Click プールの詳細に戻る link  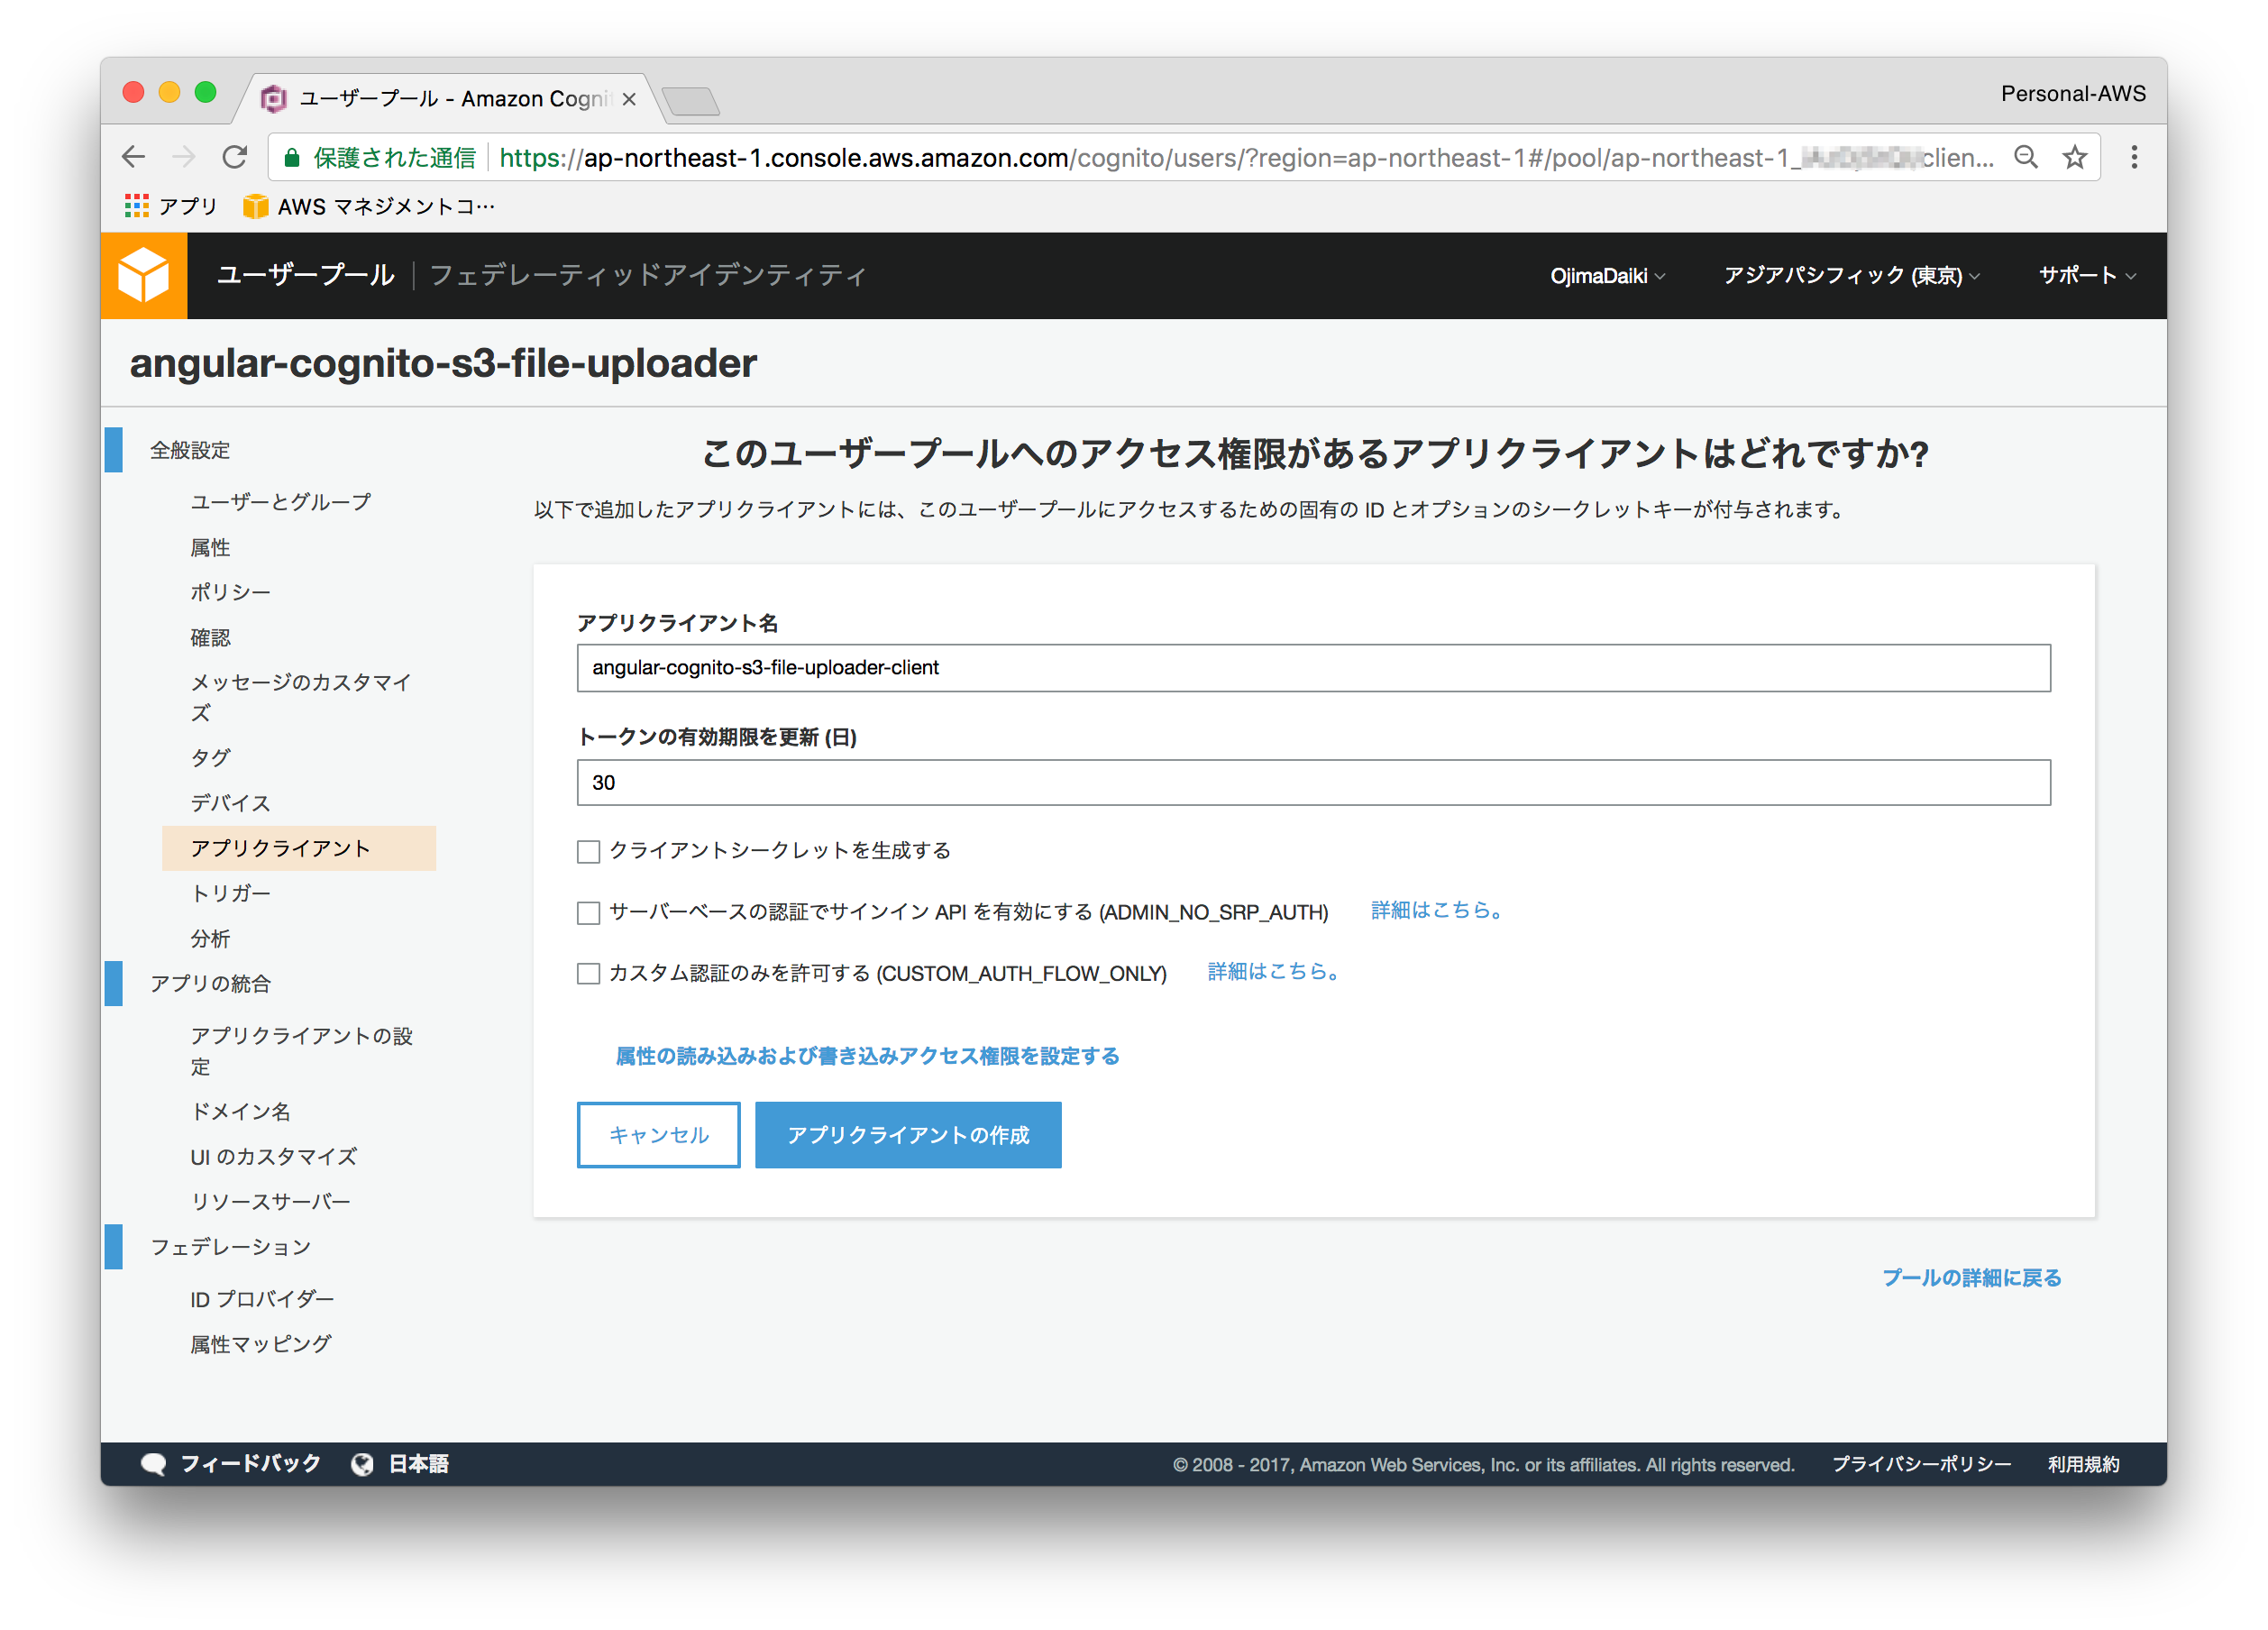pyautogui.click(x=1971, y=1278)
